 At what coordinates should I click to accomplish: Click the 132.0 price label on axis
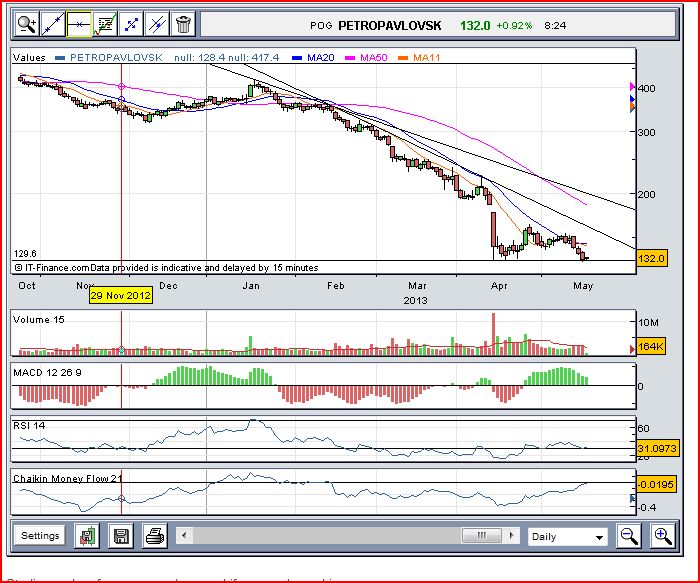pos(650,259)
